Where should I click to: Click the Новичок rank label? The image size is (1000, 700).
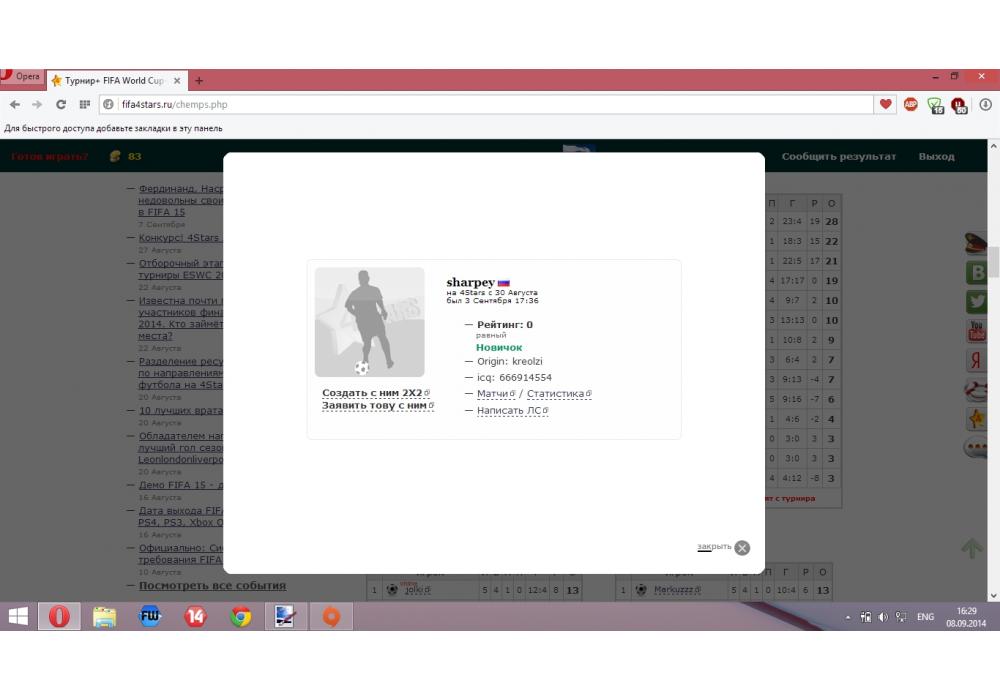tap(499, 347)
